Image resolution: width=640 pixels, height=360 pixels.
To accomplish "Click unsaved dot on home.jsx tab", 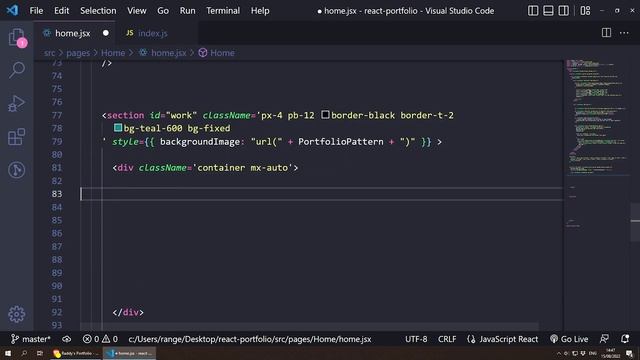I will pos(106,33).
